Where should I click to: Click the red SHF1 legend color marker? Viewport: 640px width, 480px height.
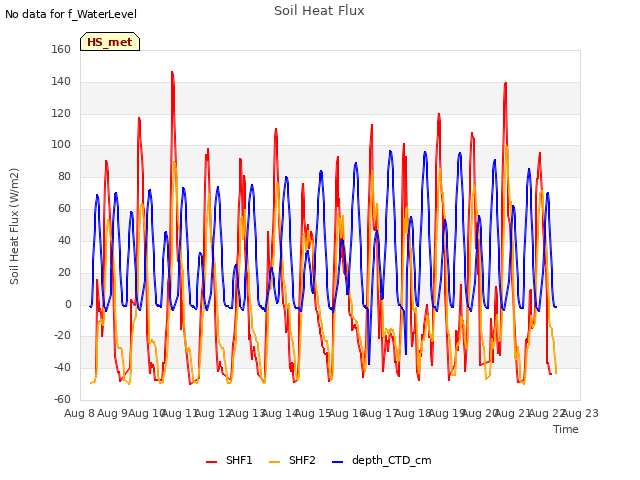tap(211, 462)
